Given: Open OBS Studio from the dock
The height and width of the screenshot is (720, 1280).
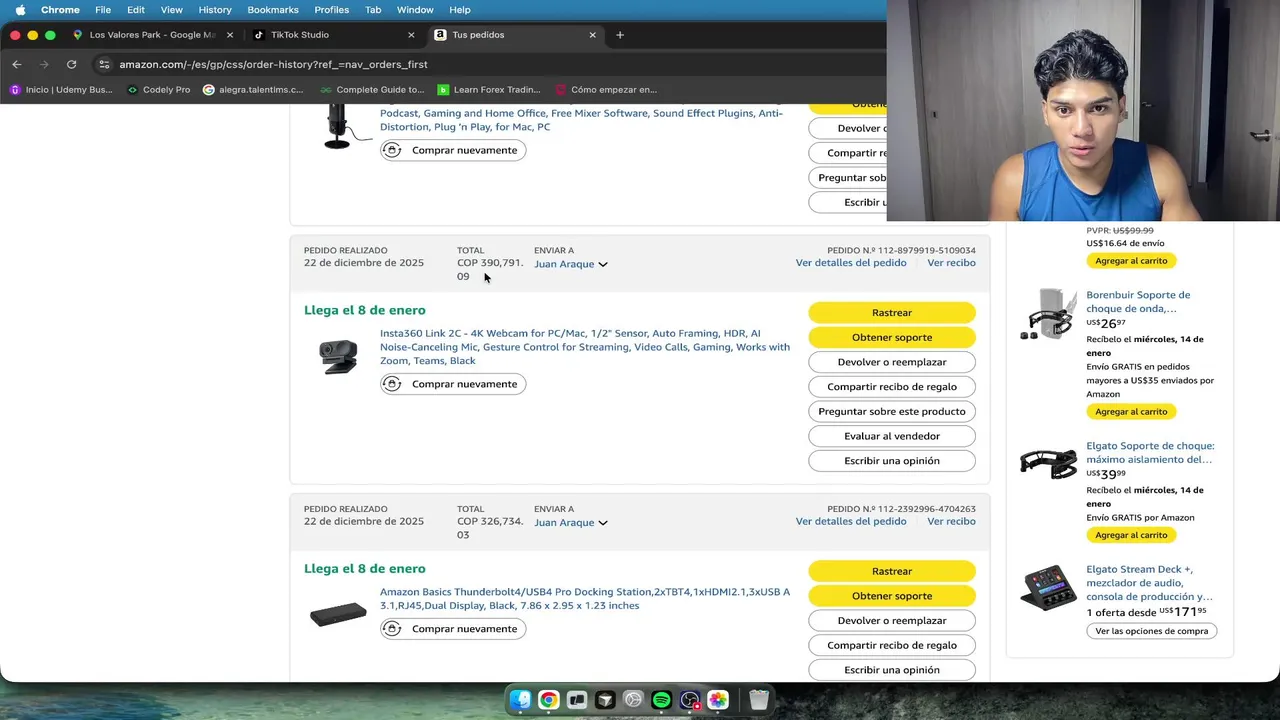Looking at the screenshot, I should click(x=690, y=700).
